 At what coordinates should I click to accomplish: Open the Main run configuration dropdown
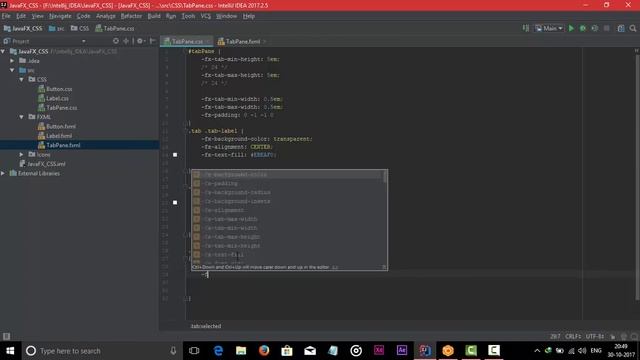click(x=549, y=28)
